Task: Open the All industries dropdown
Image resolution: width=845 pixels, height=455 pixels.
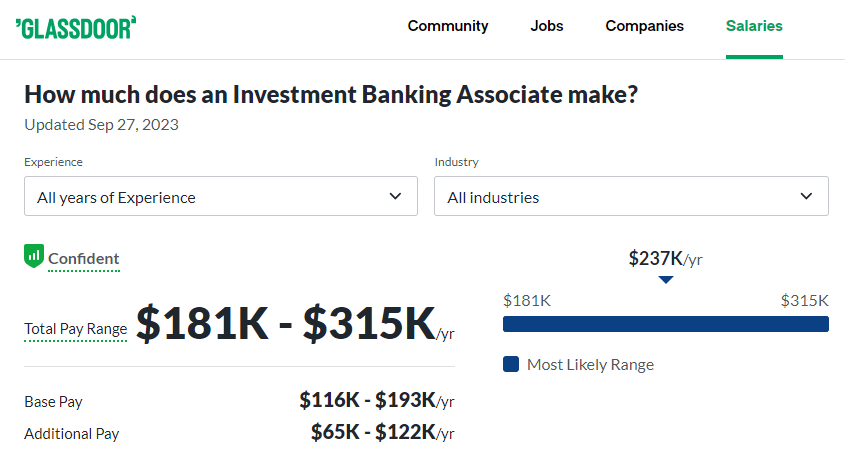Action: click(x=632, y=196)
